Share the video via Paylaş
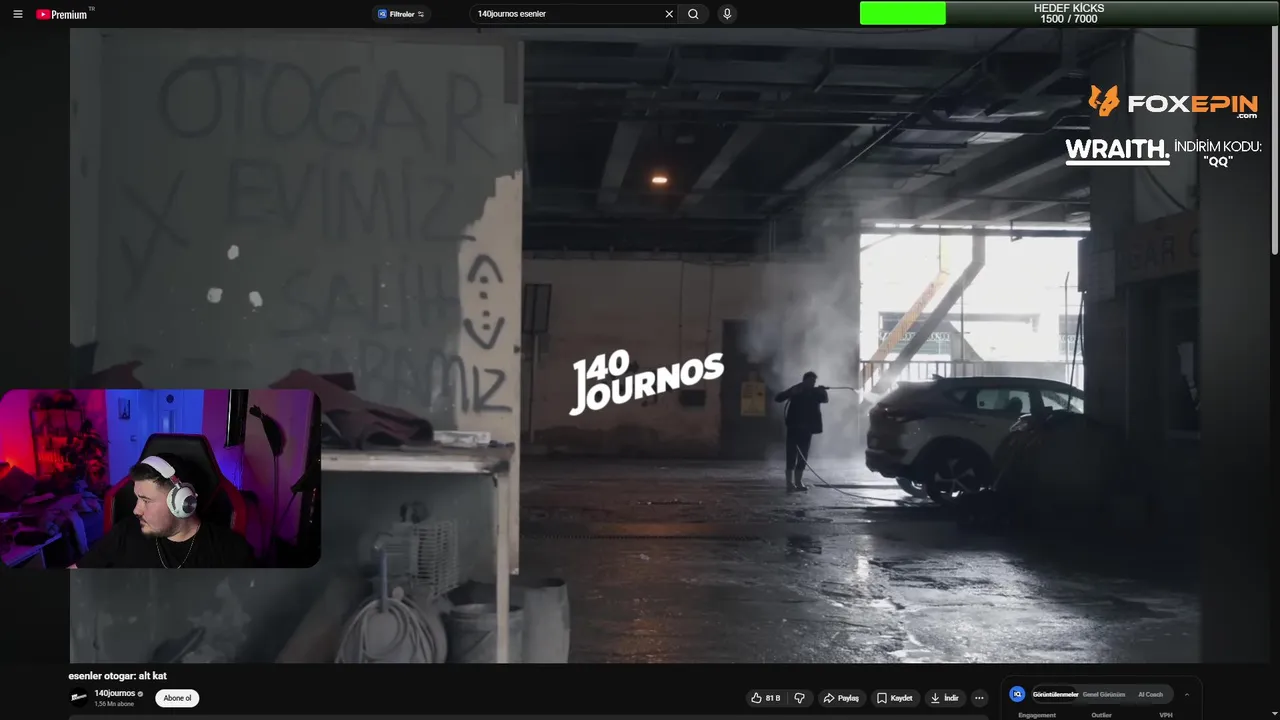Screen dimensions: 1280x720 tap(841, 698)
